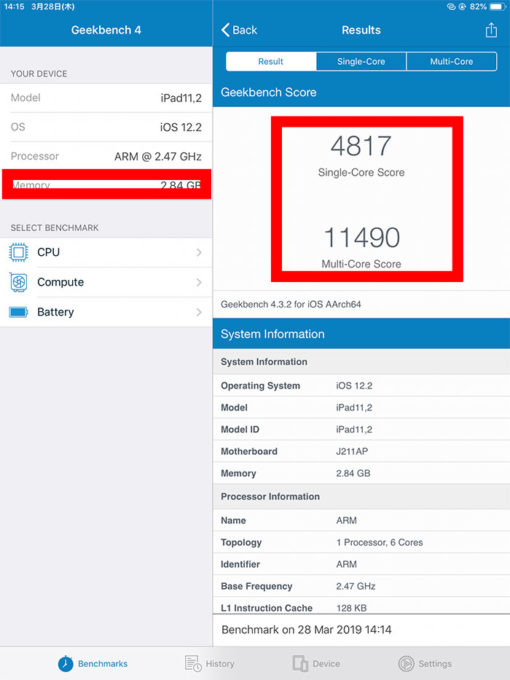
Task: Tap the Battery benchmark icon
Action: (19, 312)
